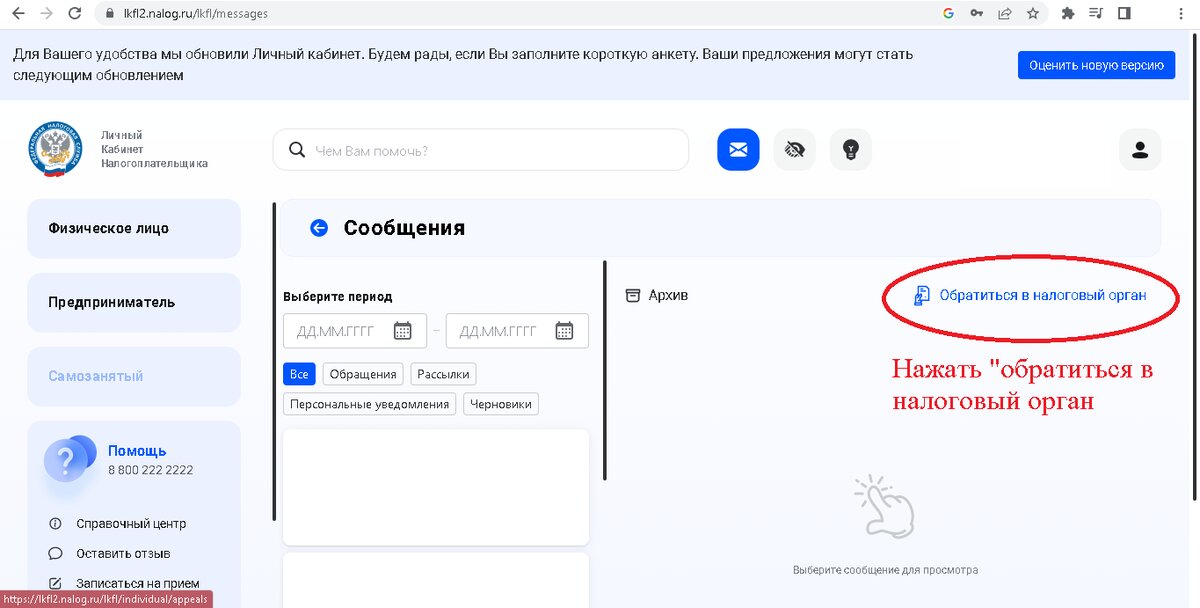Enable the visually impaired version via crossed-eye icon
Viewport: 1200px width, 608px height.
(x=794, y=149)
